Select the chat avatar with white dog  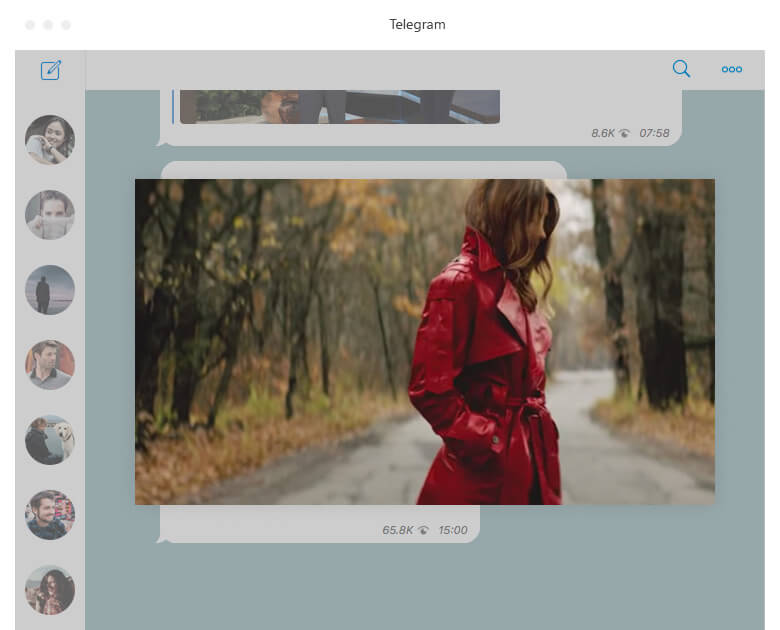50,440
